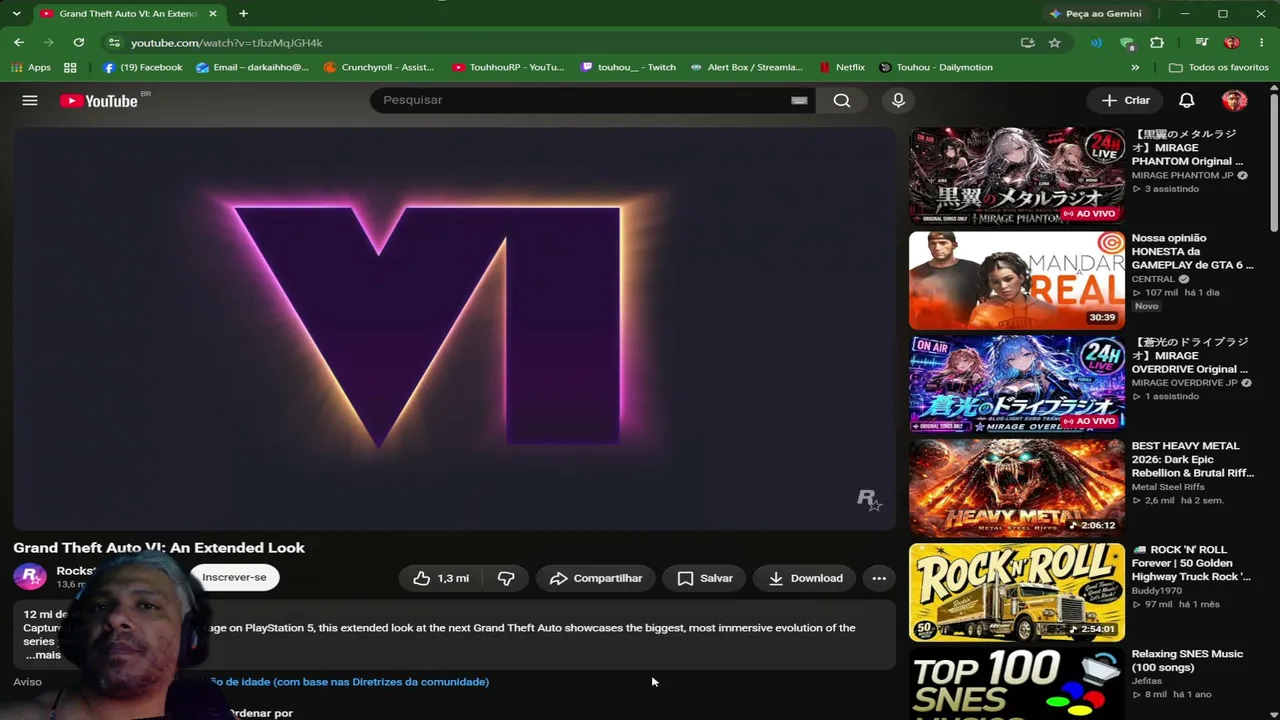Open the Chrome three-dot menu
1280x720 pixels.
[1260, 43]
